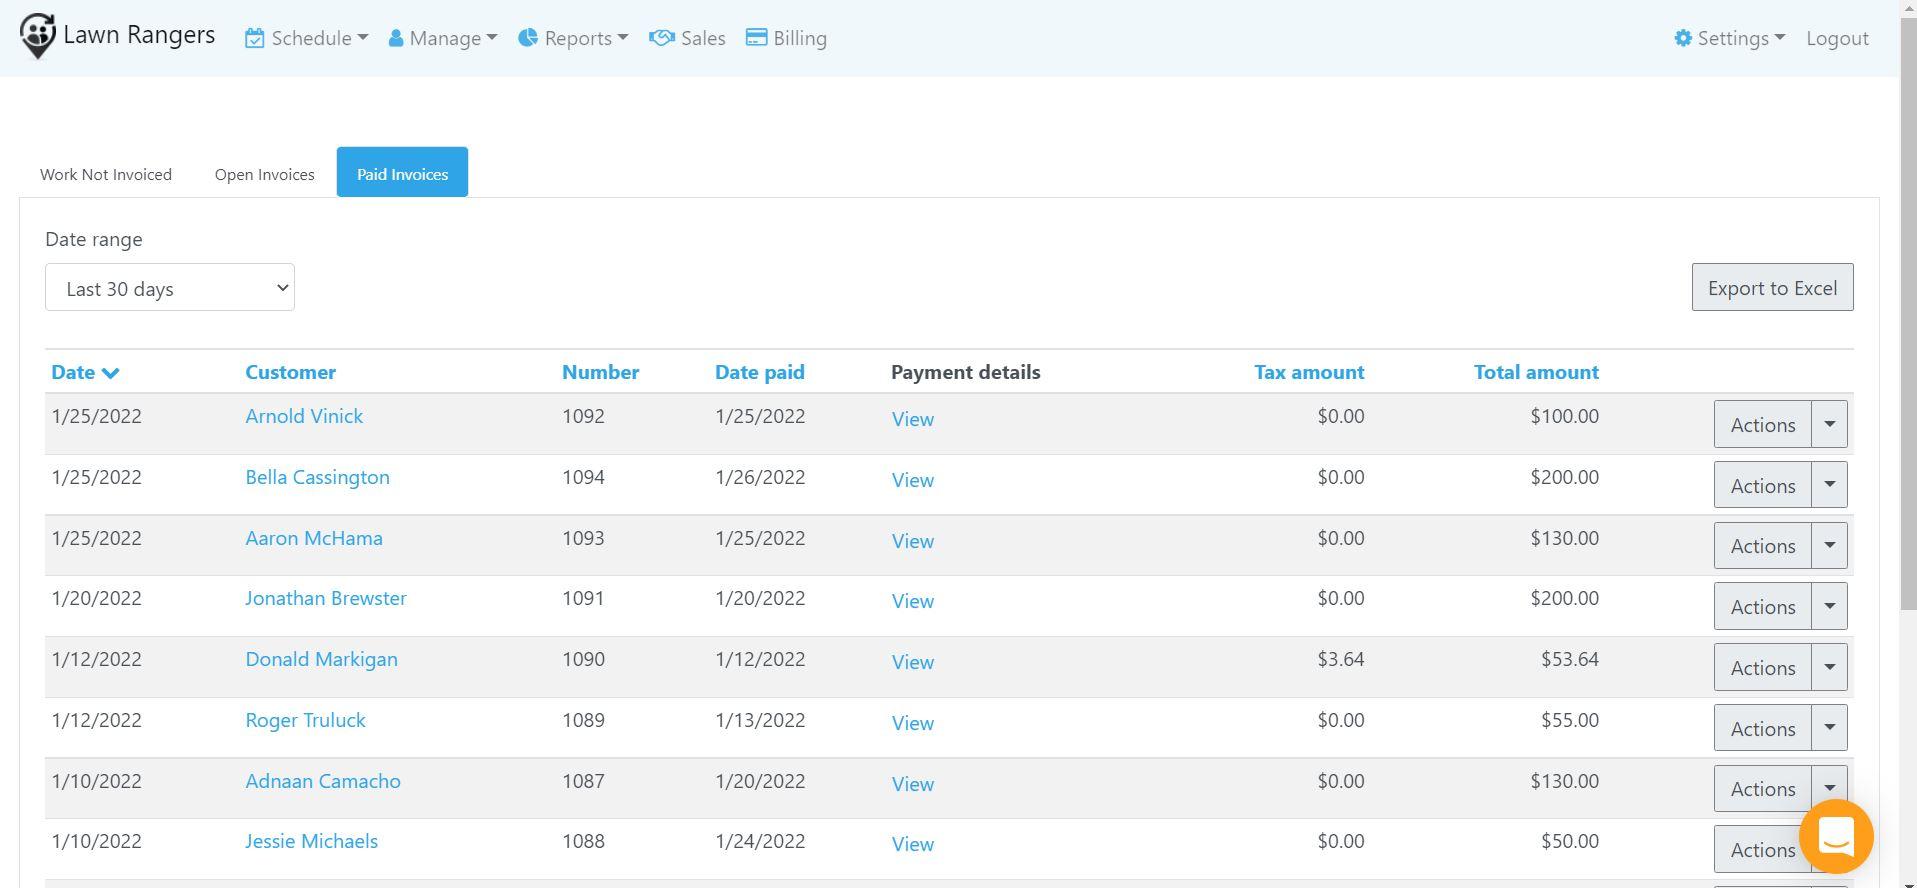
Task: View payment details for invoice 1089
Action: point(912,723)
